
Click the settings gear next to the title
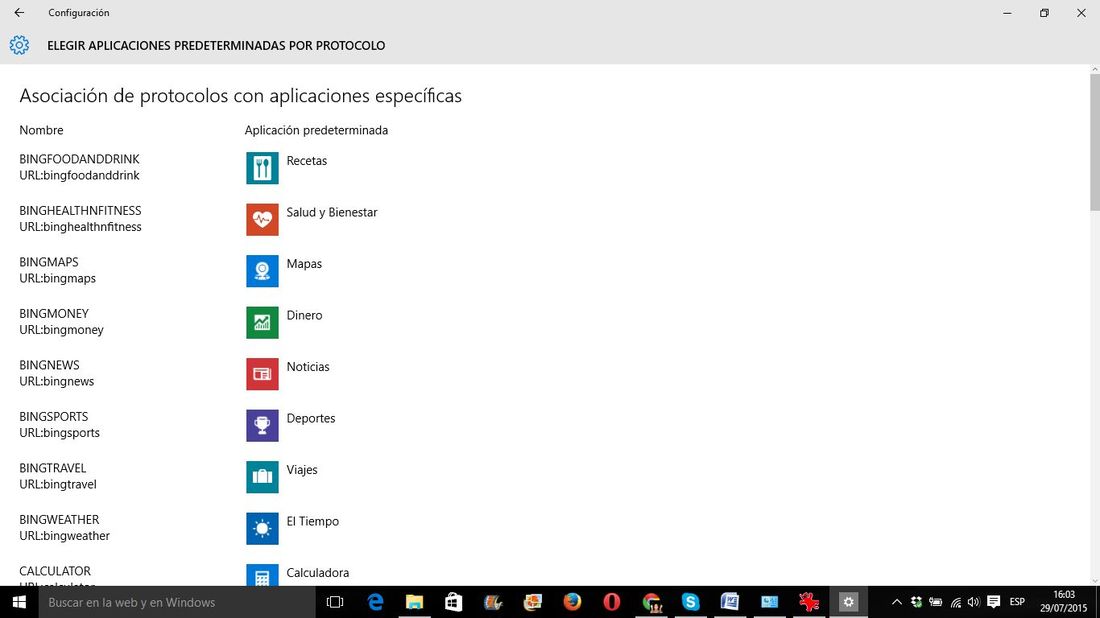click(19, 45)
